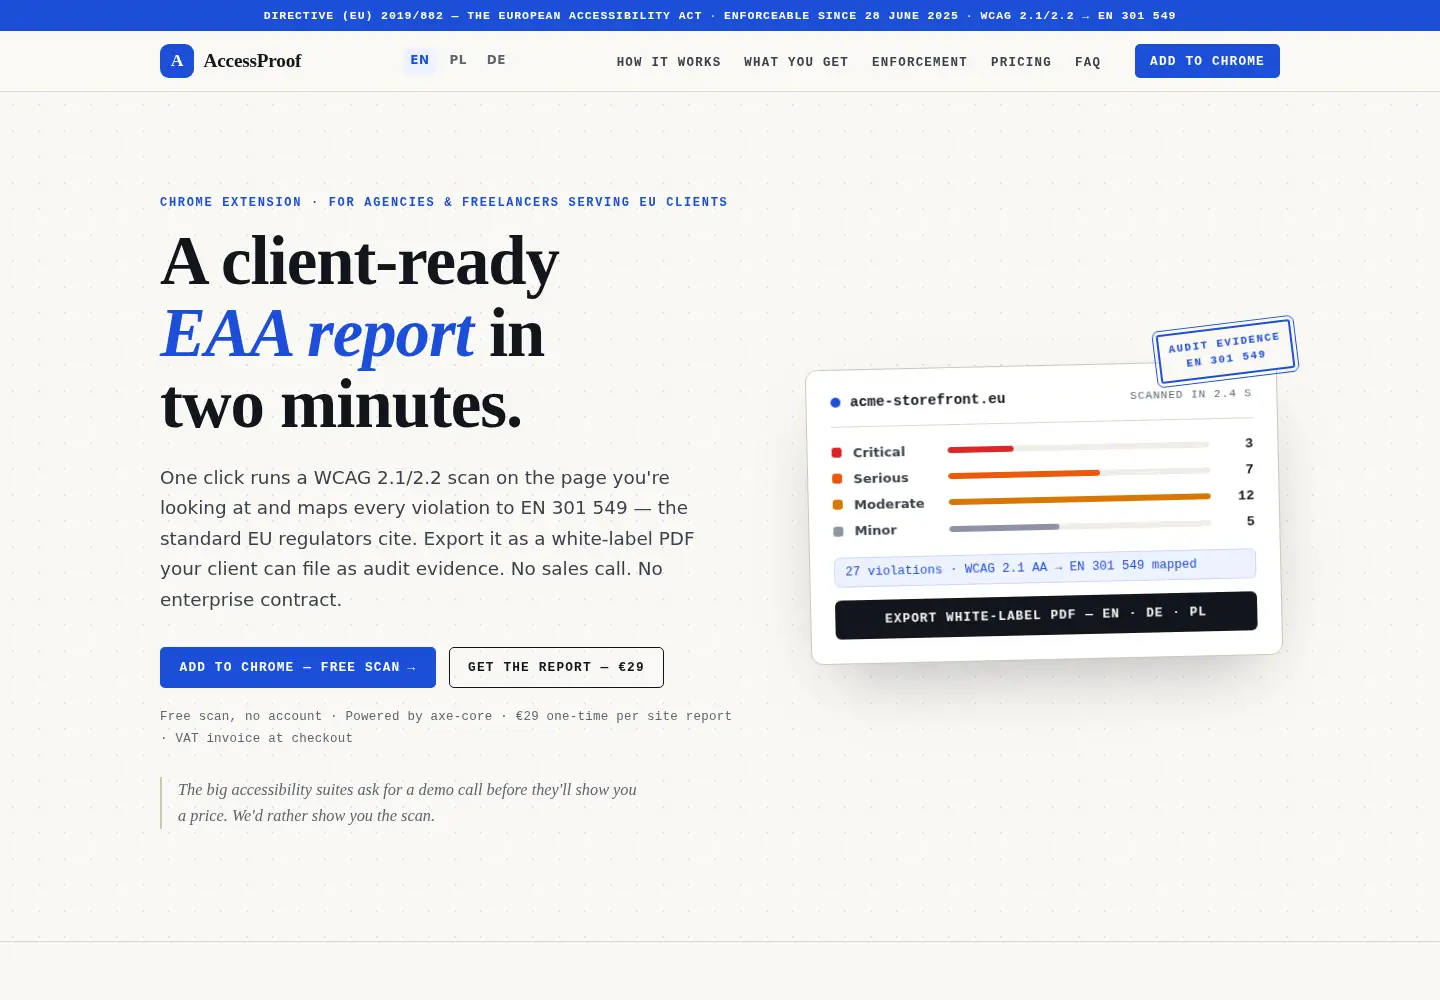Go to Pricing
This screenshot has width=1440, height=1000.
pyautogui.click(x=1021, y=62)
